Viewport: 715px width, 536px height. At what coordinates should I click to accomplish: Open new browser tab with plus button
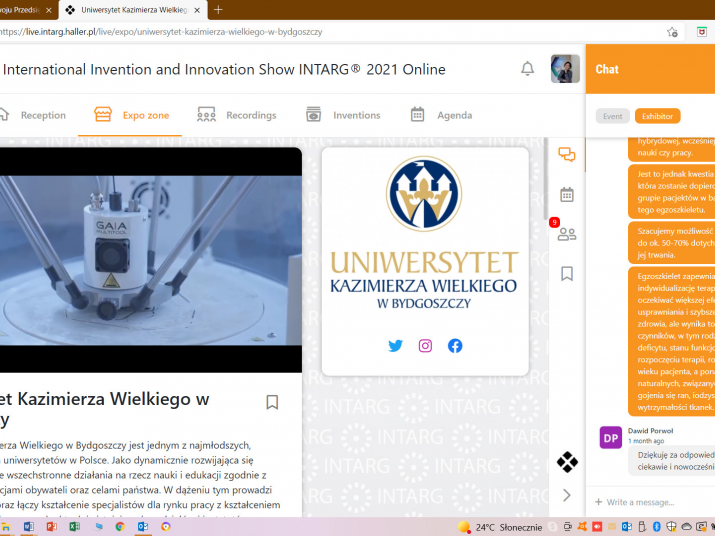(219, 10)
